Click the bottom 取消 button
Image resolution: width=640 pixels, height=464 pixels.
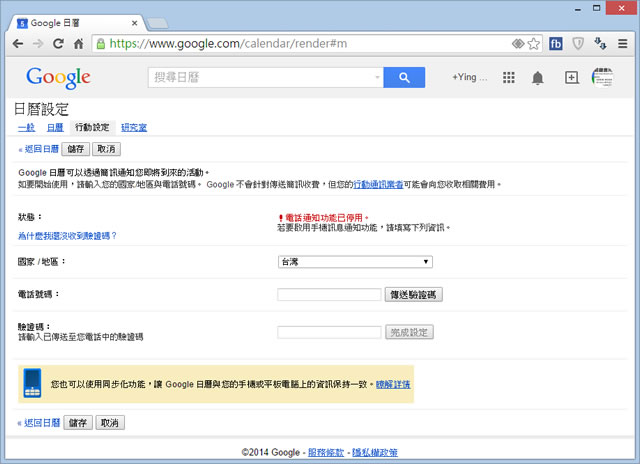110,423
